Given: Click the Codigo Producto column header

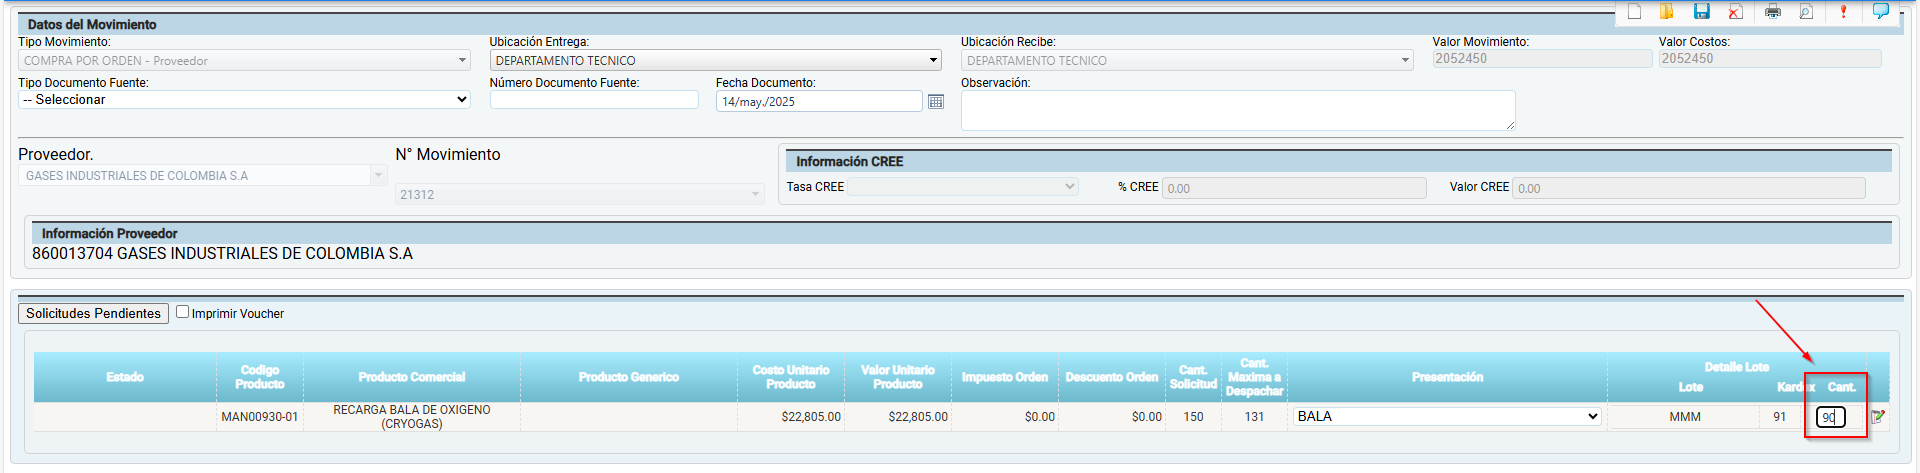Looking at the screenshot, I should [x=260, y=377].
